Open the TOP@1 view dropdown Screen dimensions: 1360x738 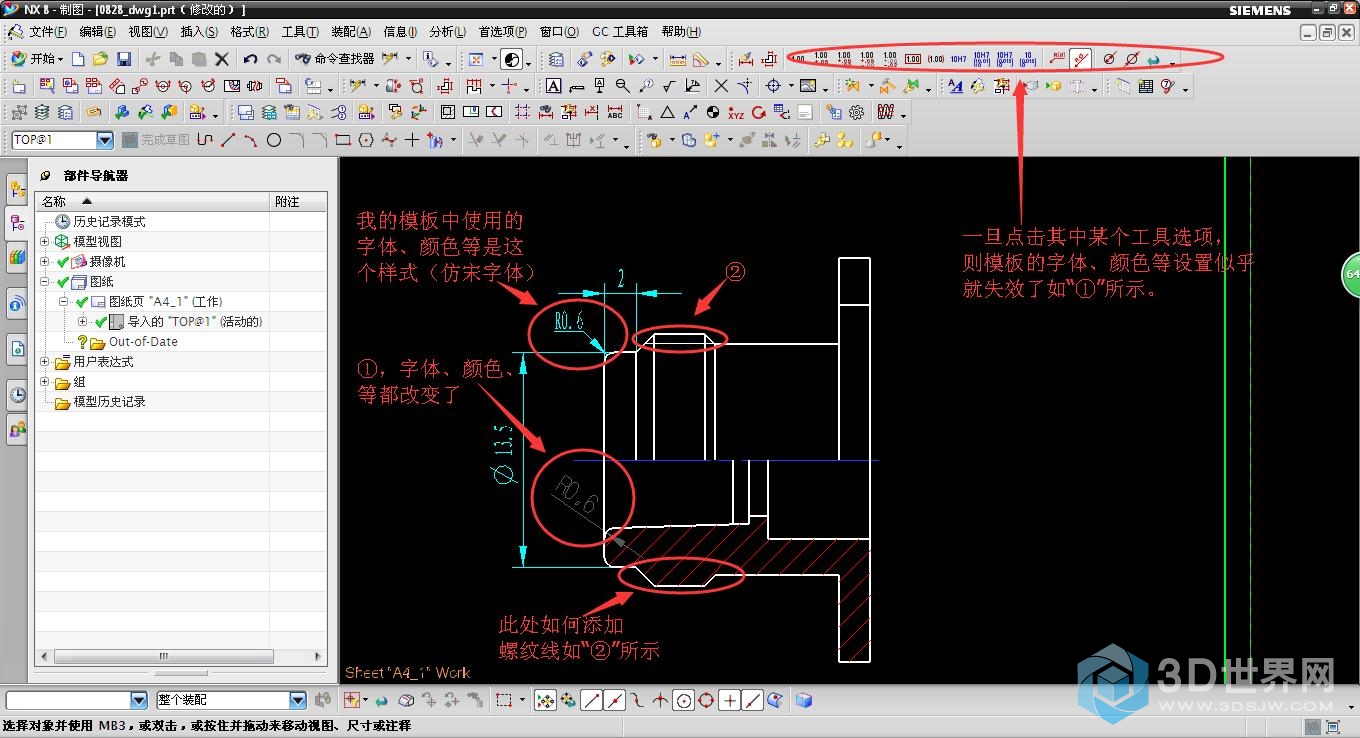tap(105, 140)
